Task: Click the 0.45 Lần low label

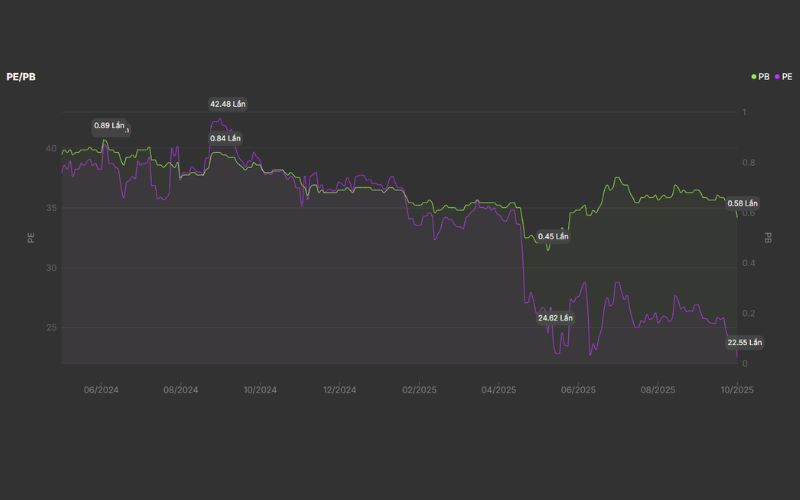Action: pyautogui.click(x=552, y=237)
